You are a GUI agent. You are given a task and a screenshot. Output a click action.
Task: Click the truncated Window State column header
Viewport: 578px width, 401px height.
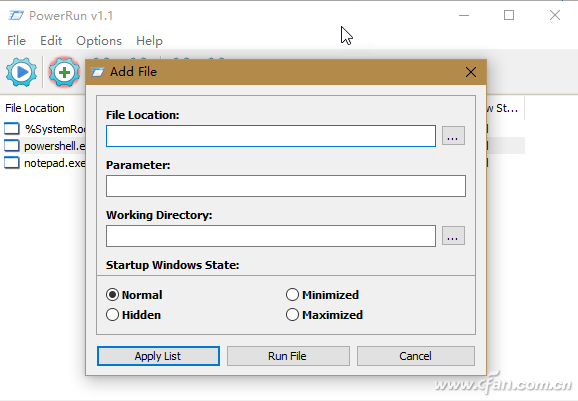[502, 108]
